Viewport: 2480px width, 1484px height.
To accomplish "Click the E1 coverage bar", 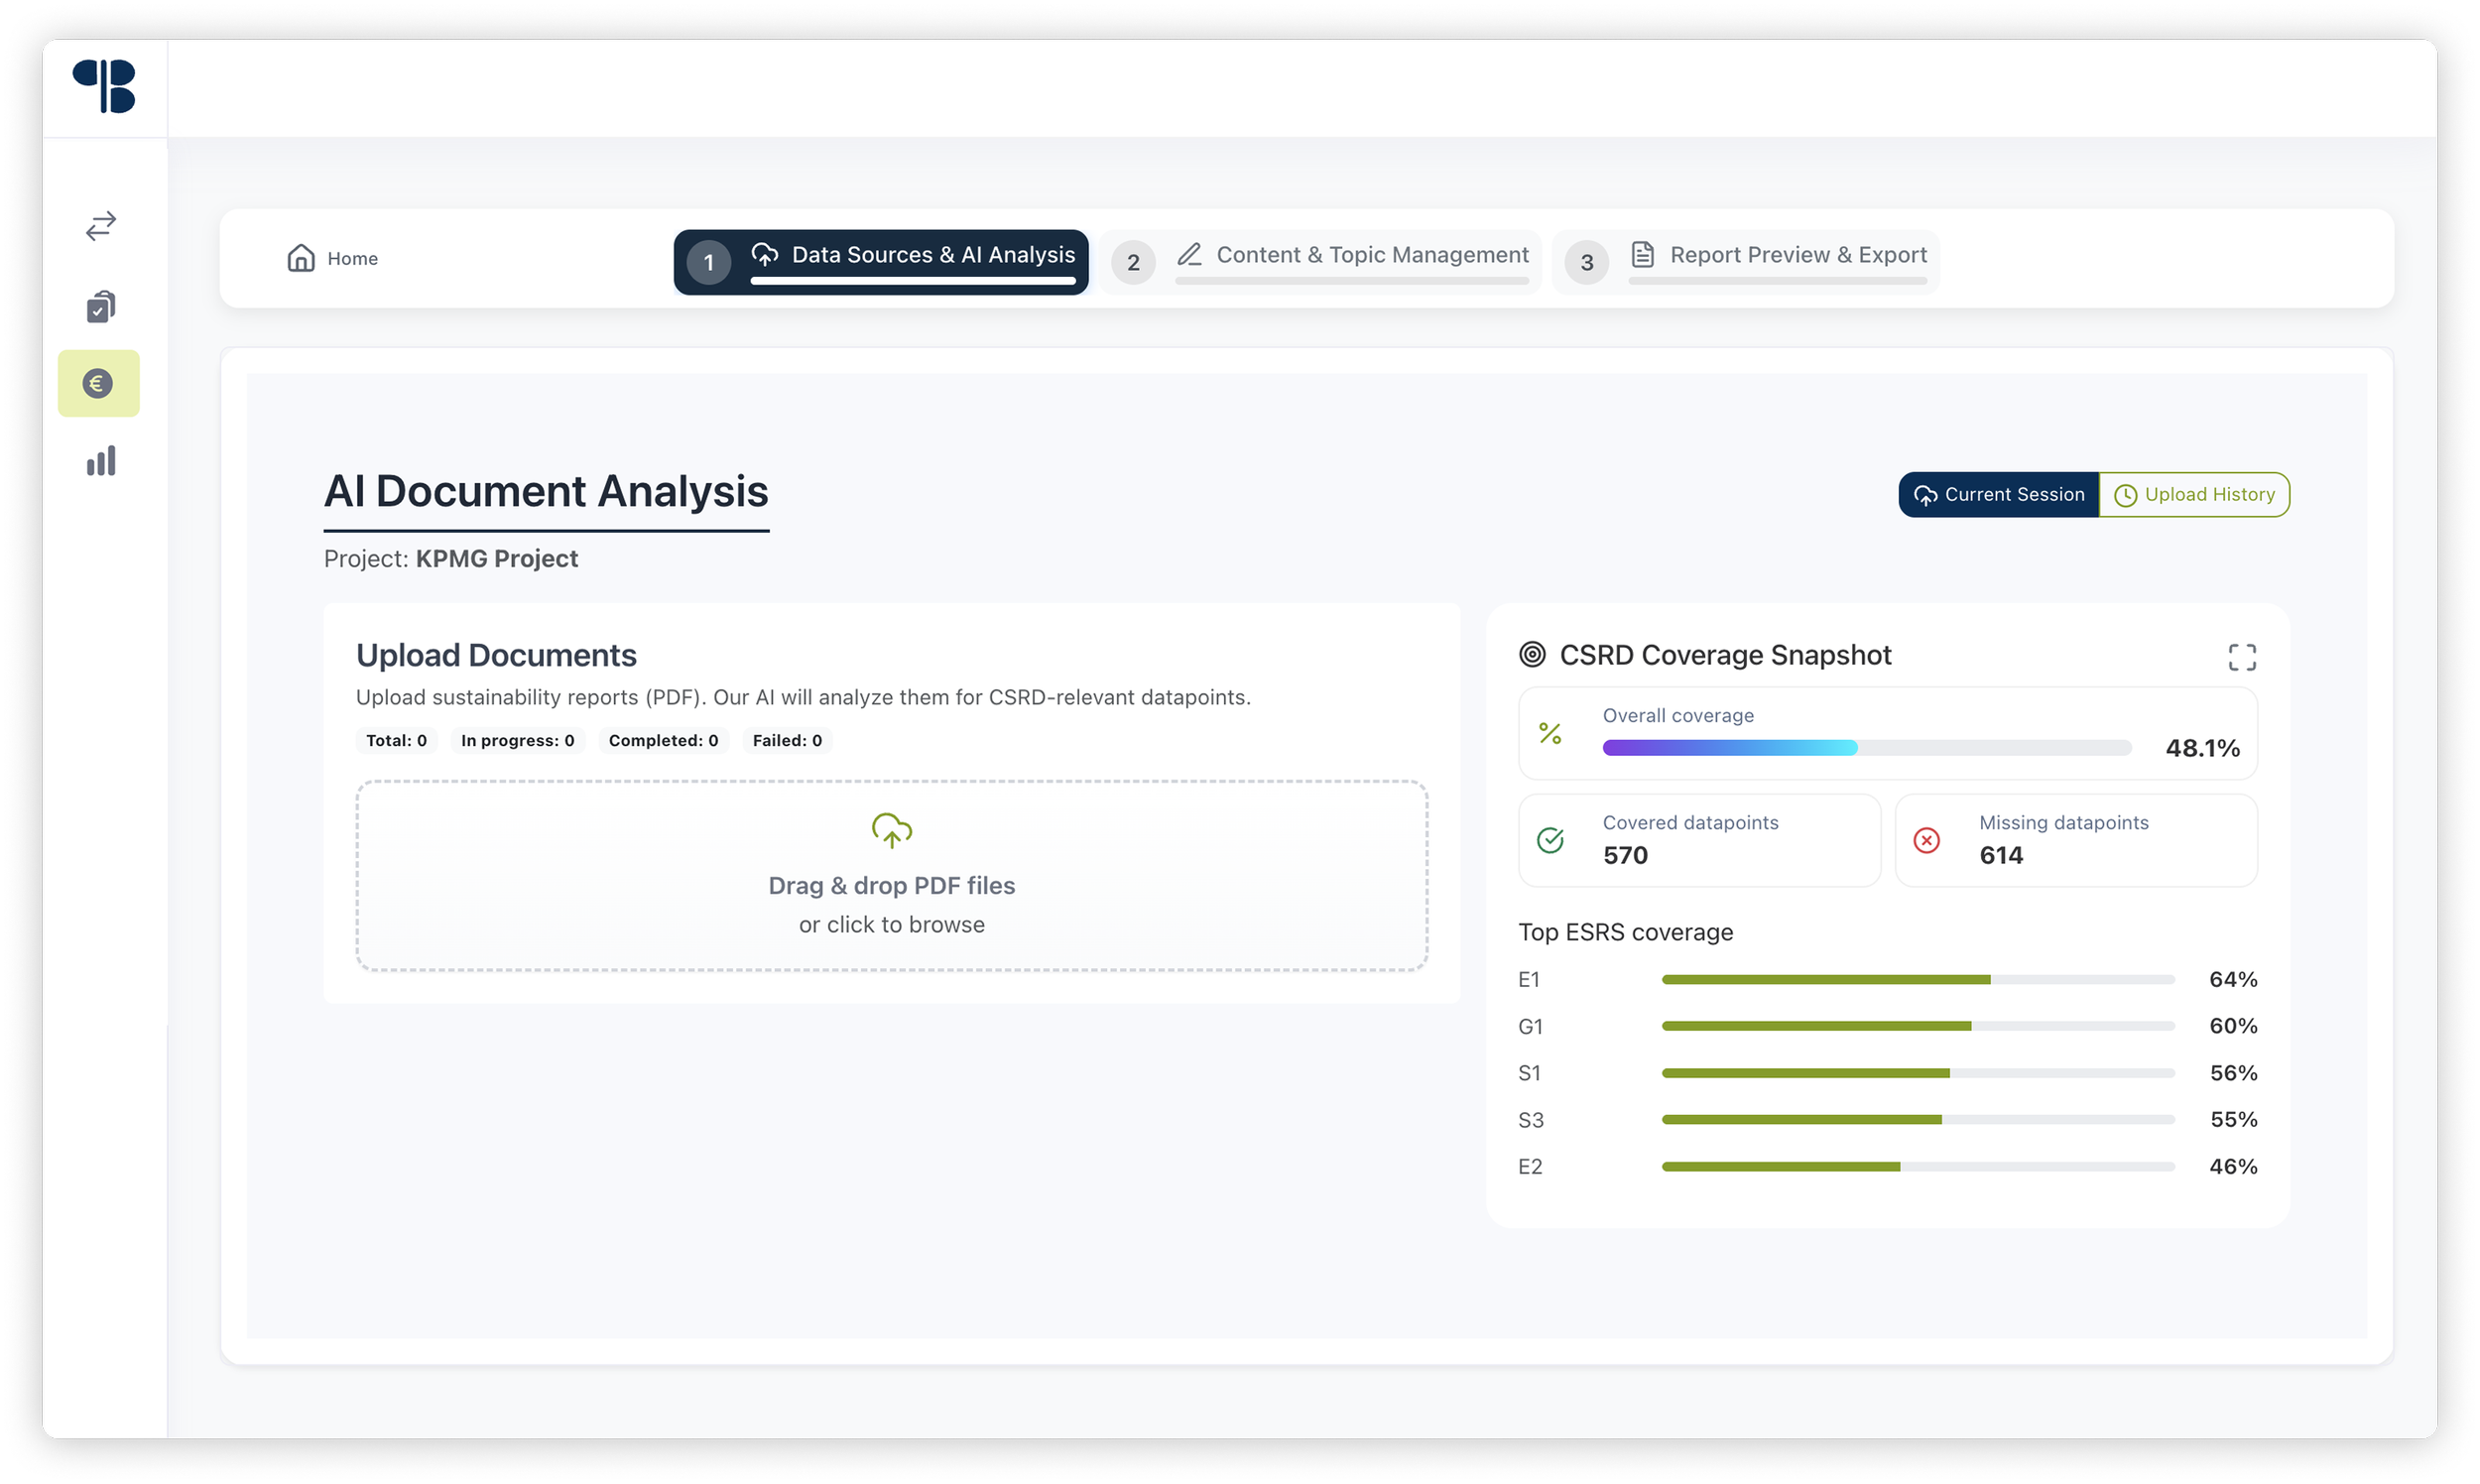I will tap(1917, 980).
